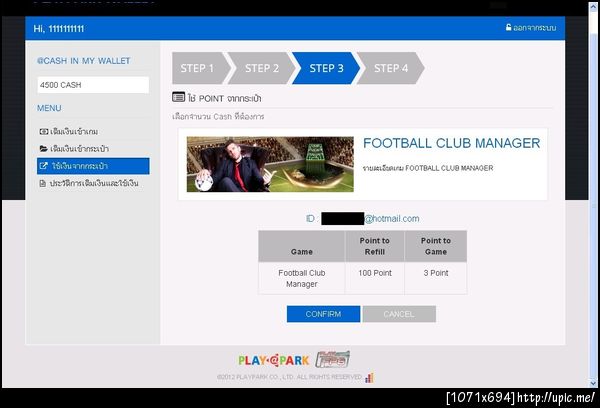Click the '3 Point' table cell
This screenshot has width=600, height=408.
pos(436,278)
